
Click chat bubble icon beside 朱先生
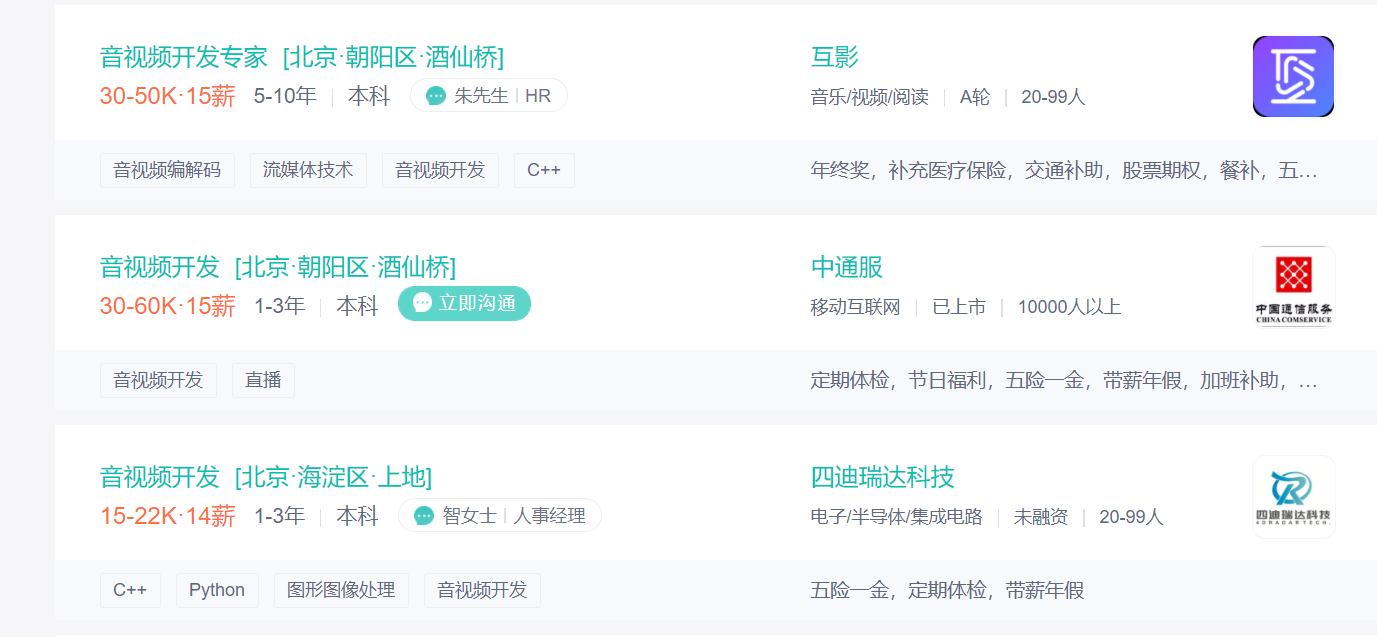(x=436, y=96)
